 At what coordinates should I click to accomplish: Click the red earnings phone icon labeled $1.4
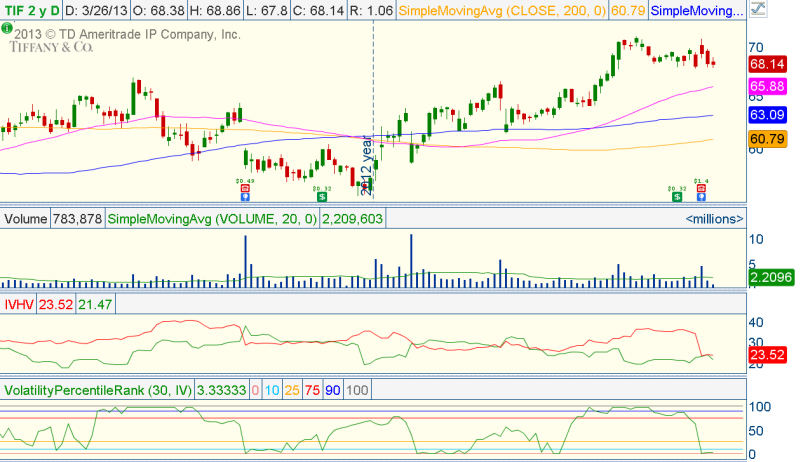701,190
